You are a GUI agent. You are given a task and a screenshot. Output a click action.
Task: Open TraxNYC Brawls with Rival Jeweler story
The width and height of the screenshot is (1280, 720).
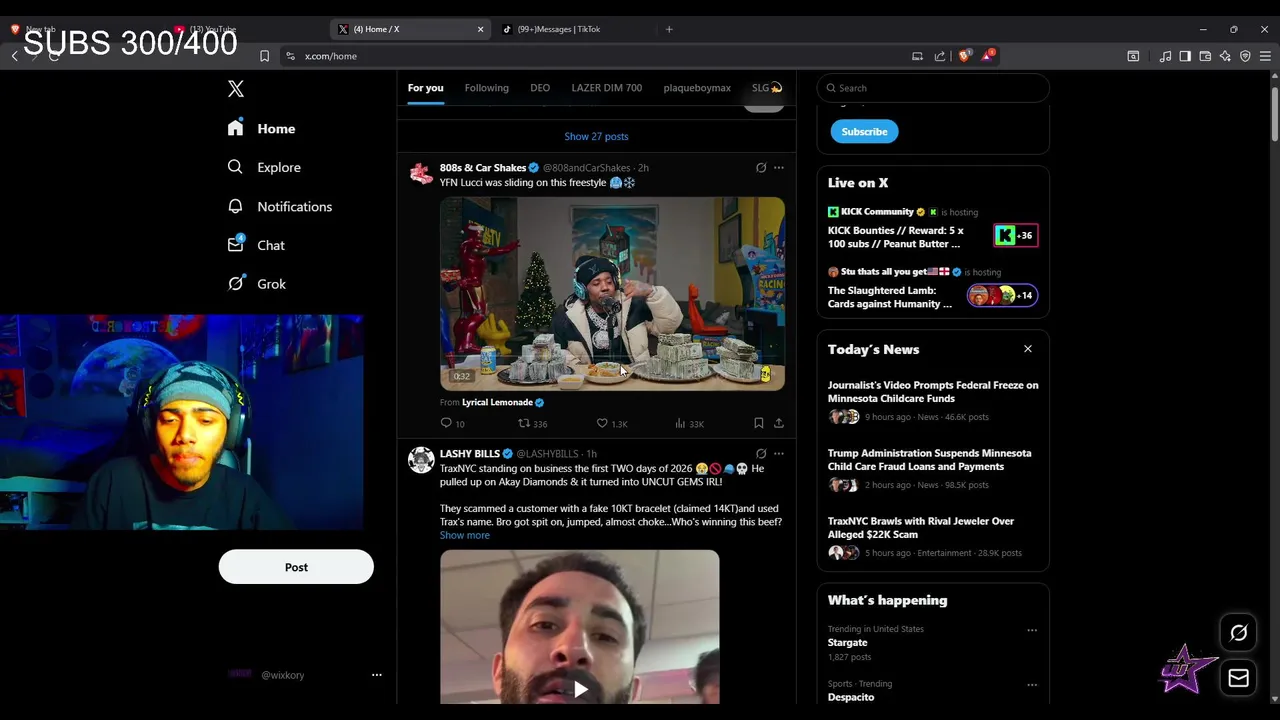click(921, 528)
